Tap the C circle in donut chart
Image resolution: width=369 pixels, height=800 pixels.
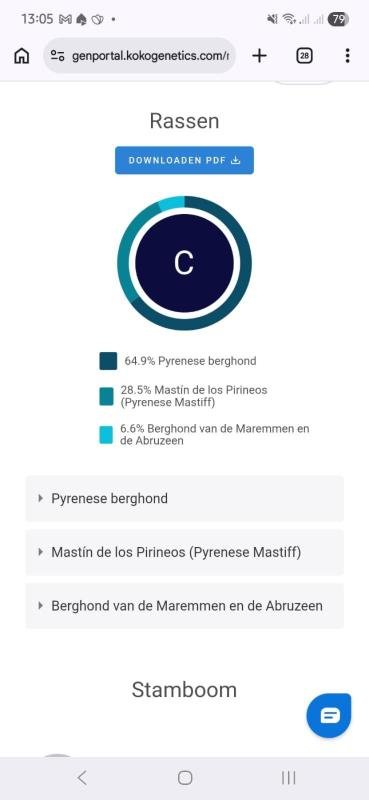[x=184, y=263]
